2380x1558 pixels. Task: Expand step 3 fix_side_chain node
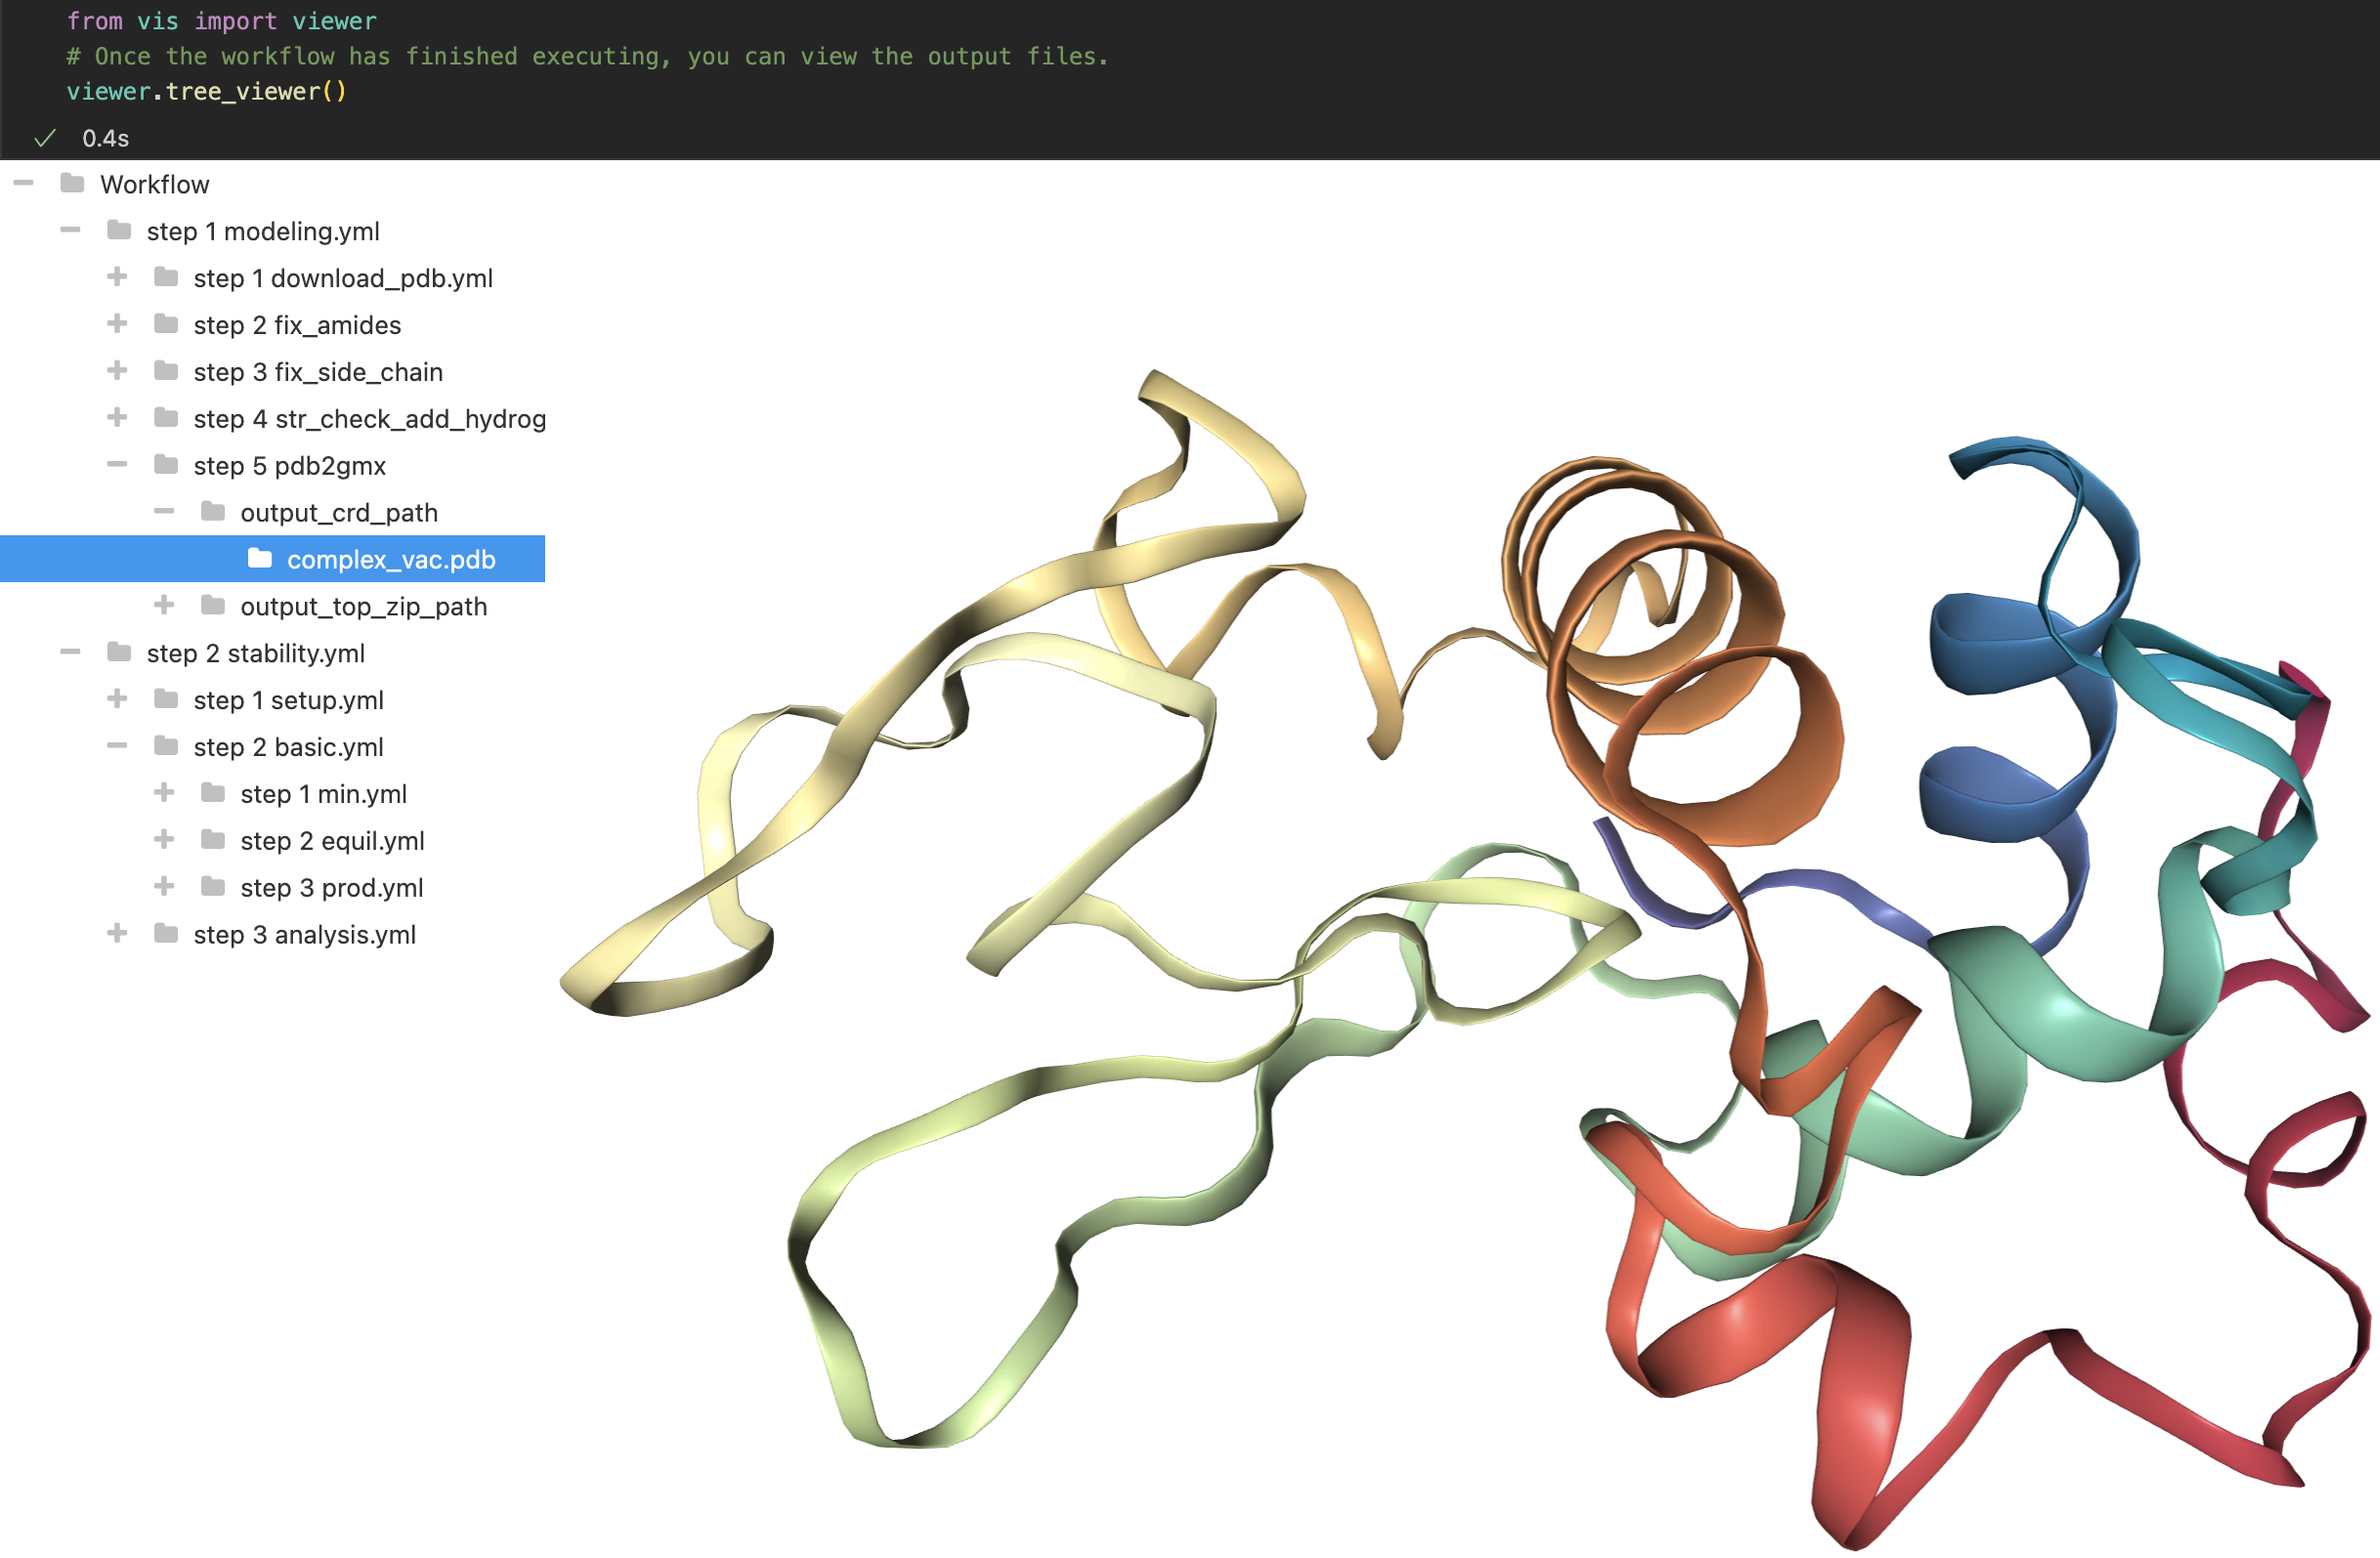(117, 370)
